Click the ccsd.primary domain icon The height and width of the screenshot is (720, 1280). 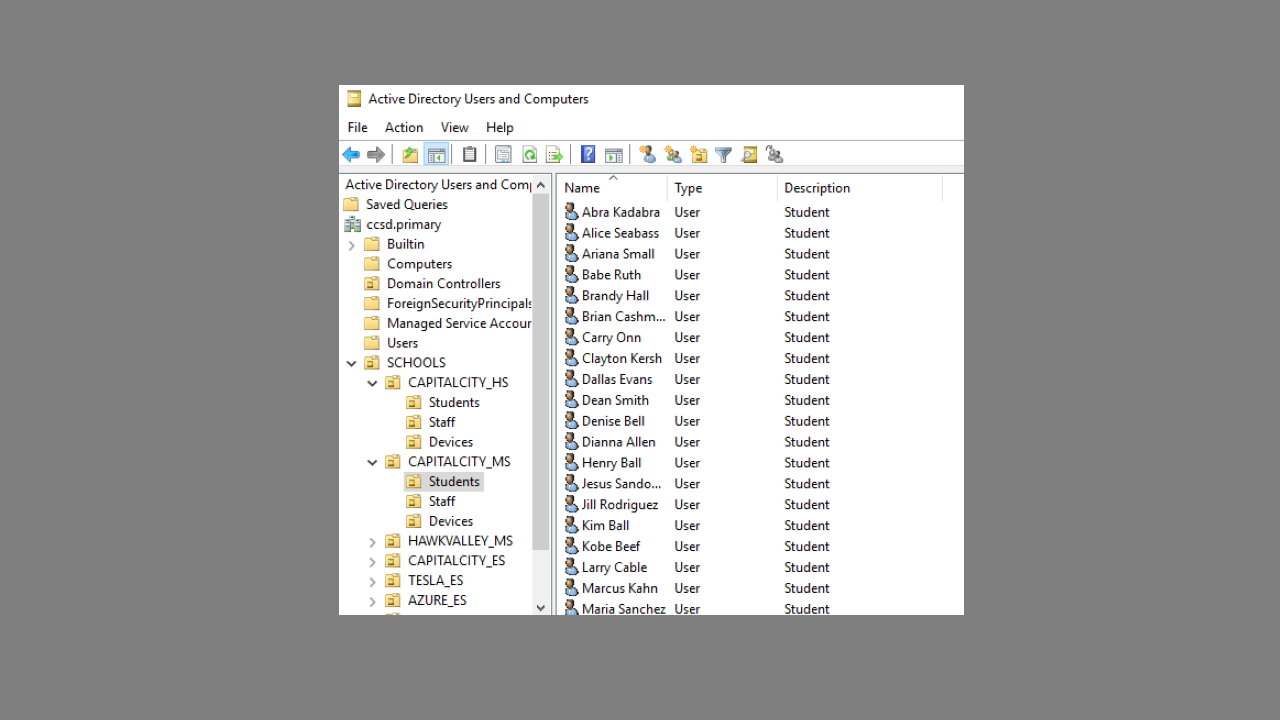click(352, 224)
